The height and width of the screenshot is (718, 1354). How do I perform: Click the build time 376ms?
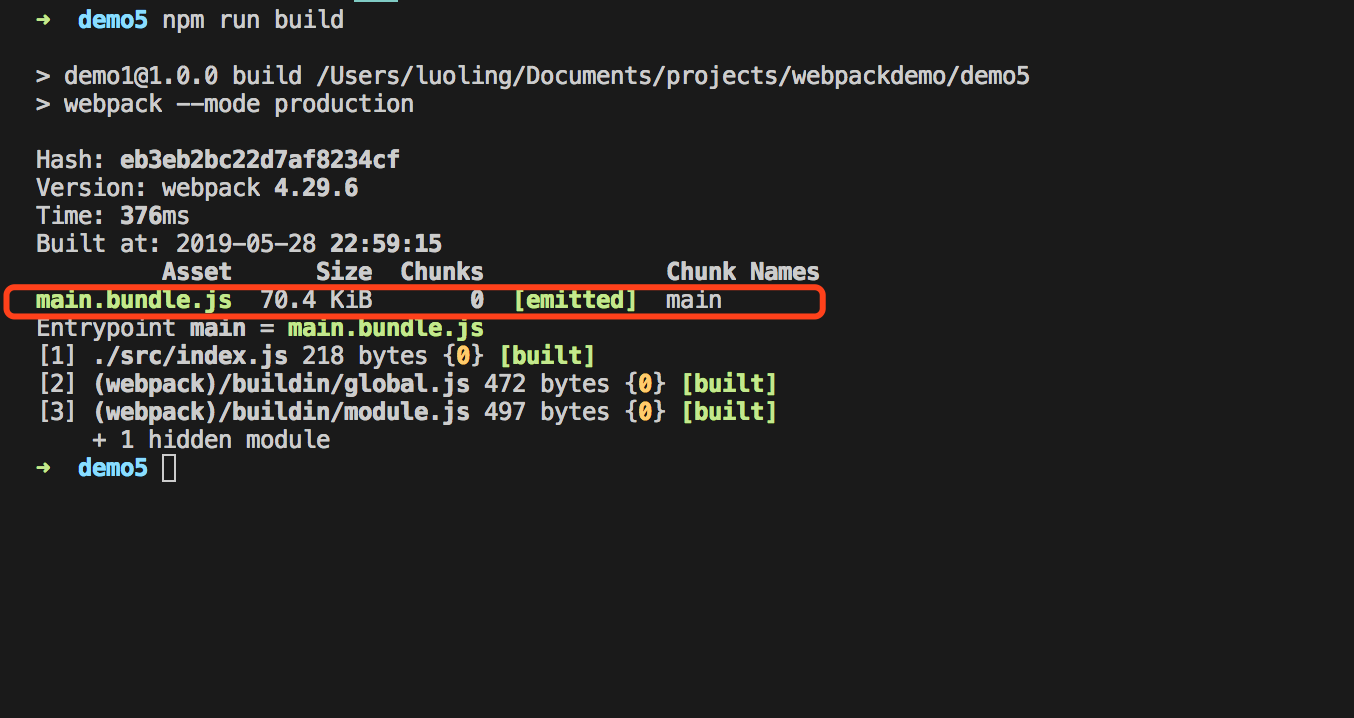click(155, 216)
